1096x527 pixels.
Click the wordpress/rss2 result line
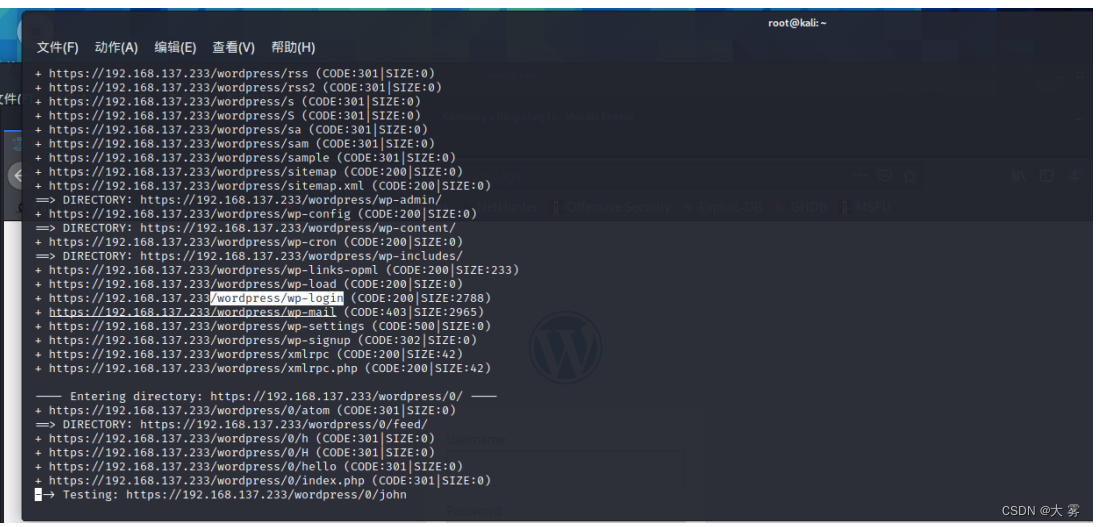tap(238, 87)
